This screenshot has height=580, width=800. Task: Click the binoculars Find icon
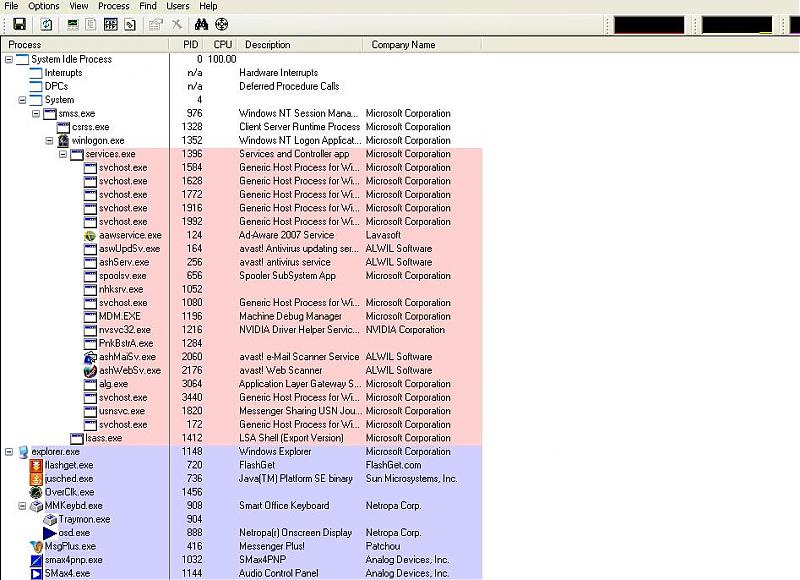click(x=201, y=24)
